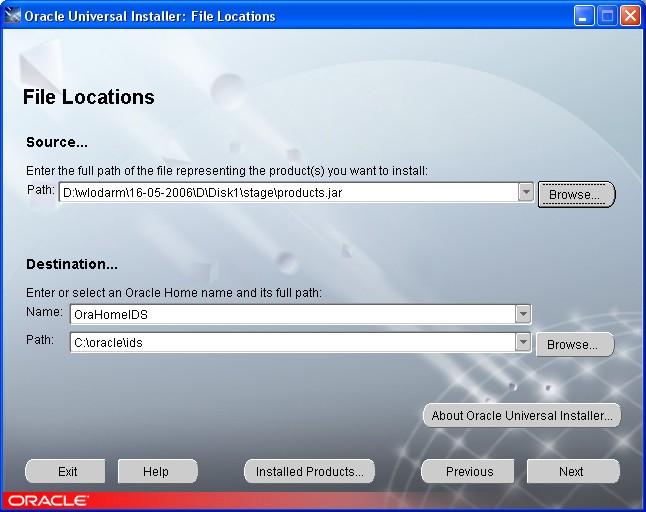Expand the Oracle Home Name dropdown
This screenshot has height=512, width=646.
click(x=523, y=314)
